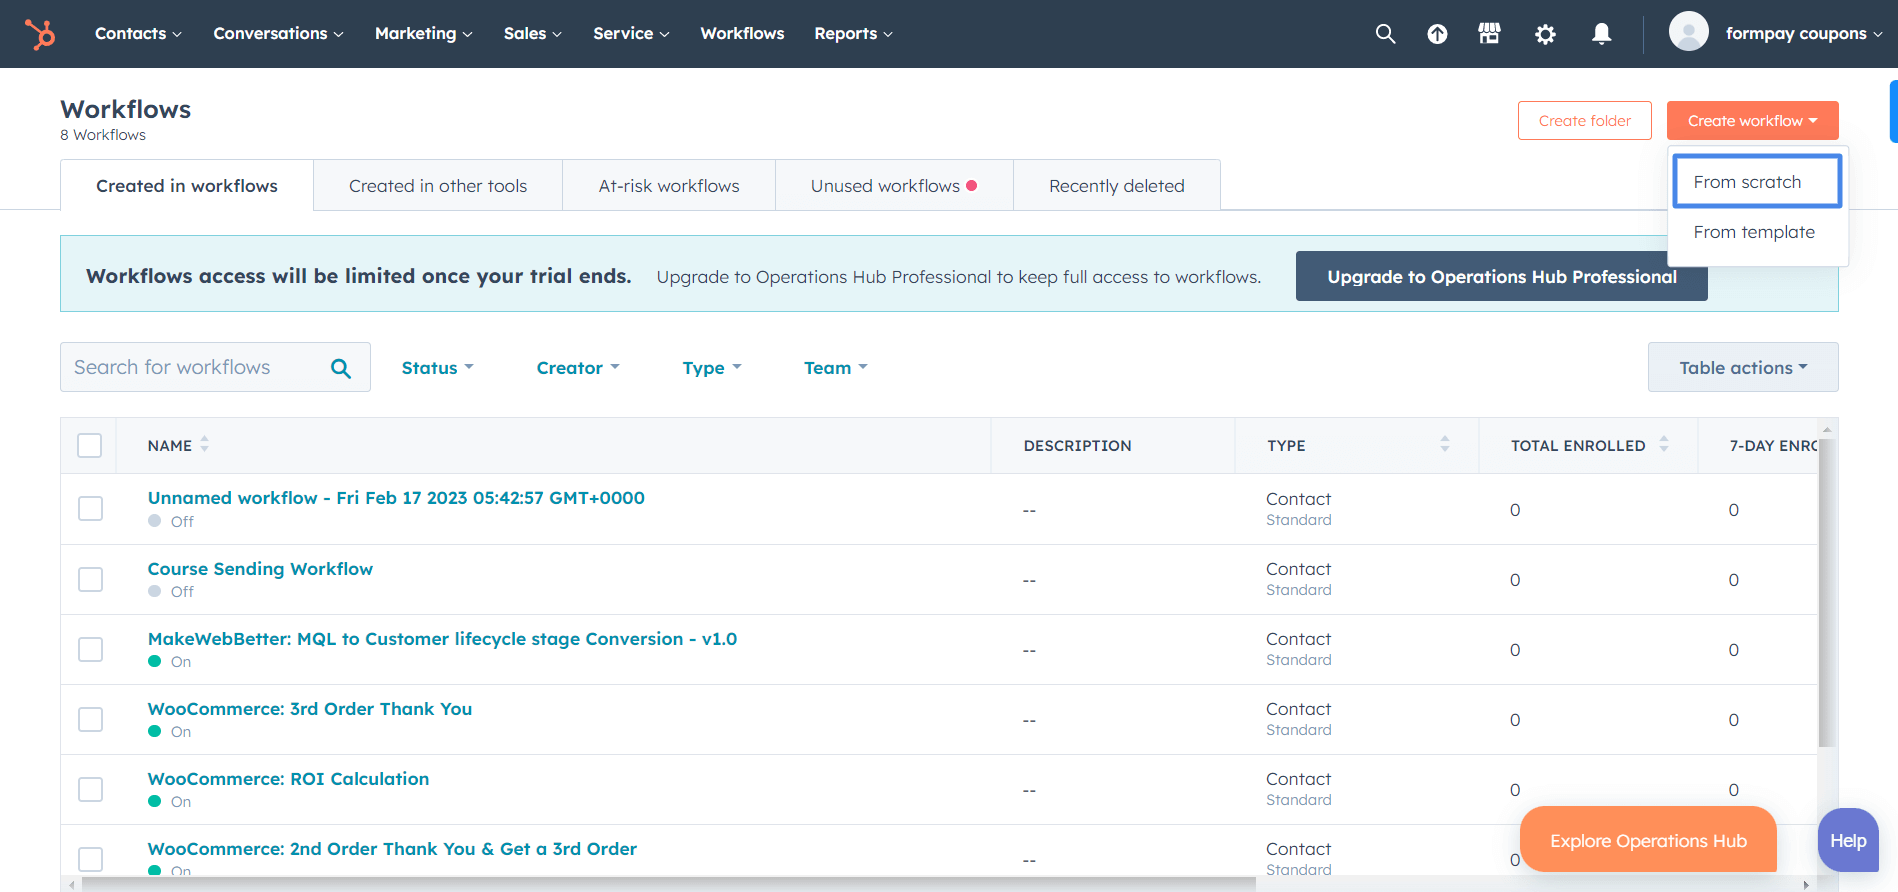
Task: Open the Creator filter dropdown
Action: point(578,368)
